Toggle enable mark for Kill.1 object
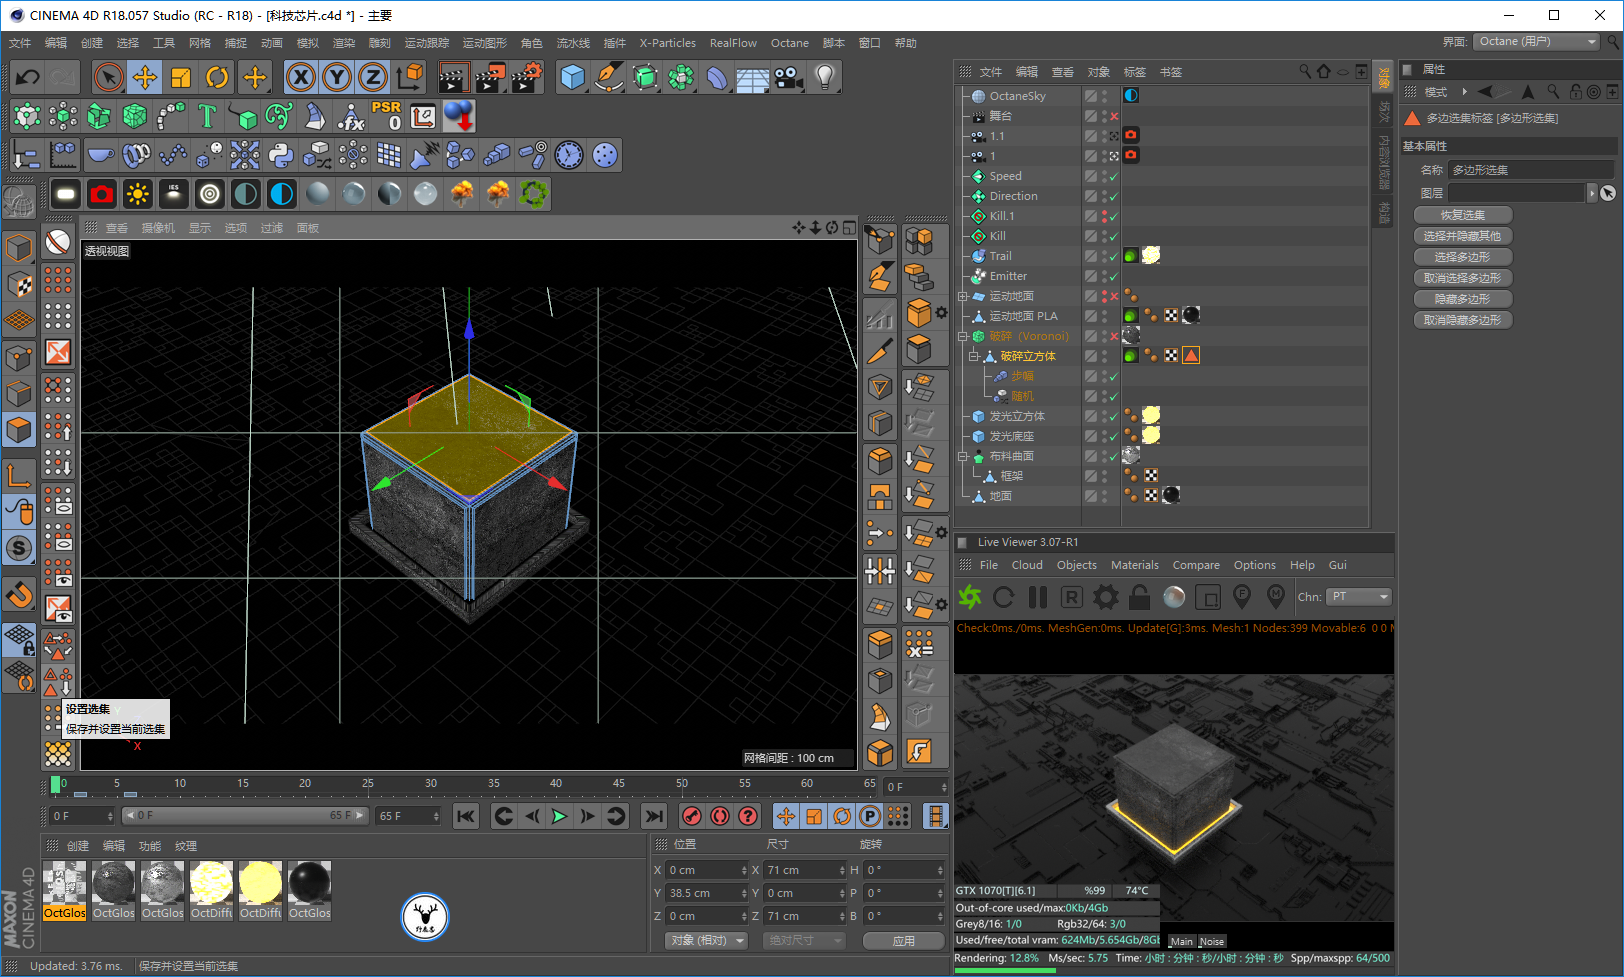Image resolution: width=1624 pixels, height=977 pixels. (1113, 216)
